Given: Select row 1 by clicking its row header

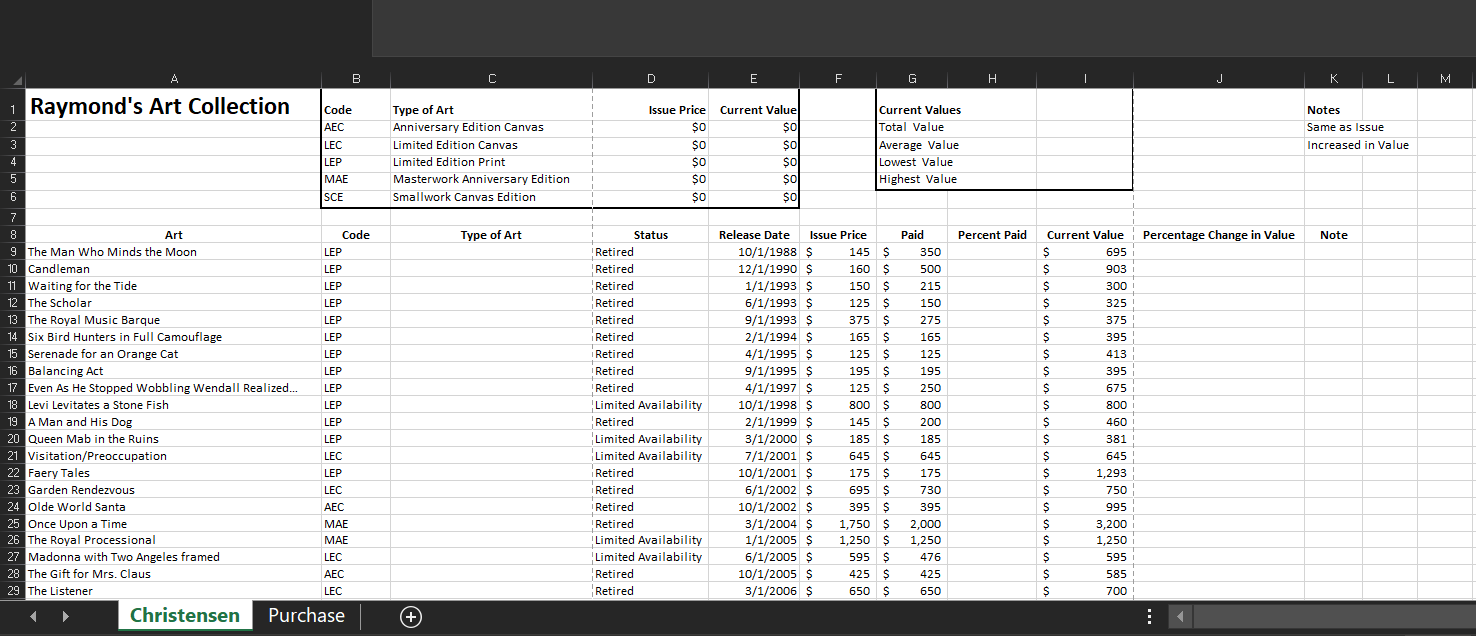Looking at the screenshot, I should pyautogui.click(x=14, y=106).
